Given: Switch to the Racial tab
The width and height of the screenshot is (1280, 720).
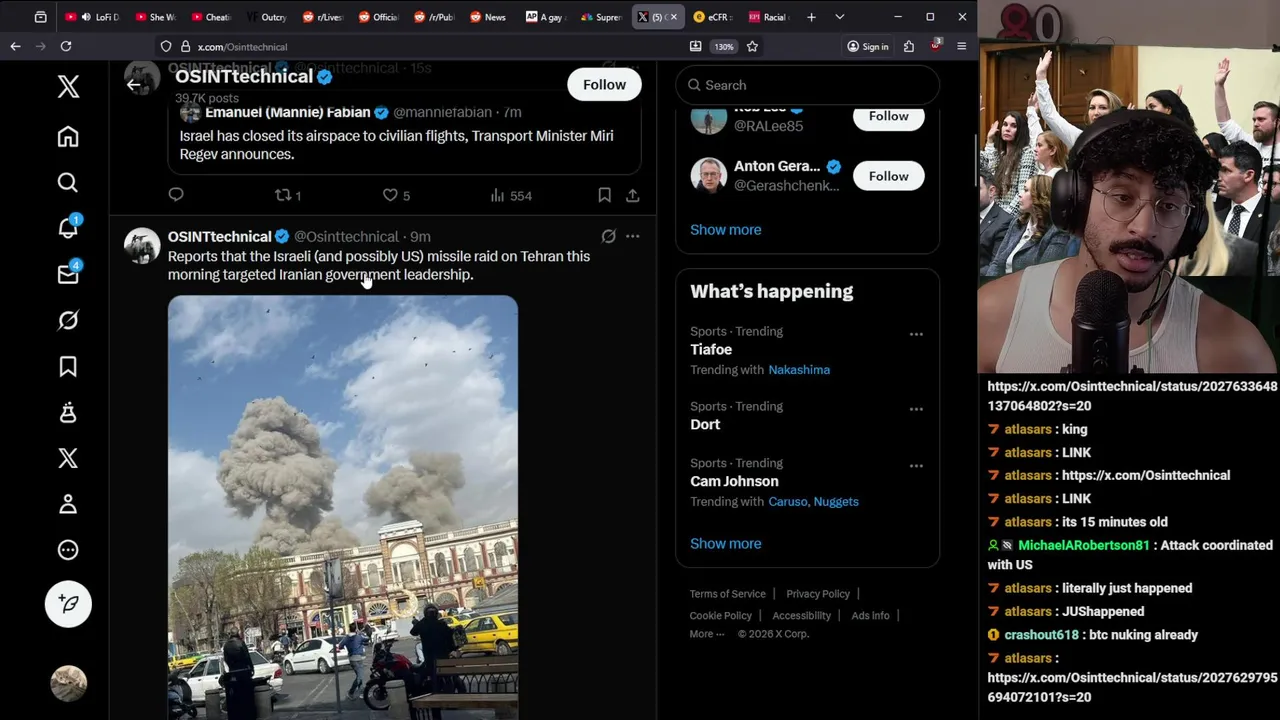Looking at the screenshot, I should click(x=768, y=17).
